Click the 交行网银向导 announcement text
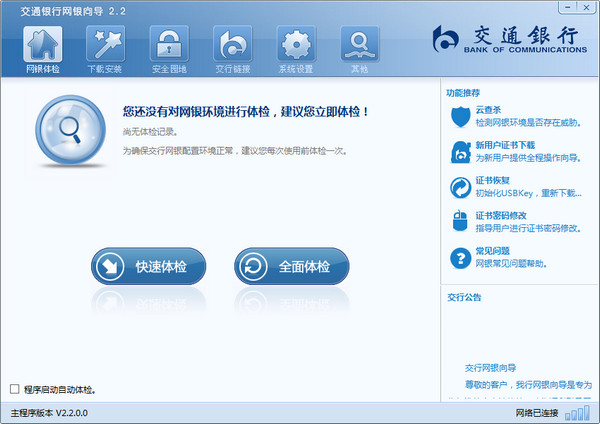600x424 pixels. pyautogui.click(x=490, y=368)
